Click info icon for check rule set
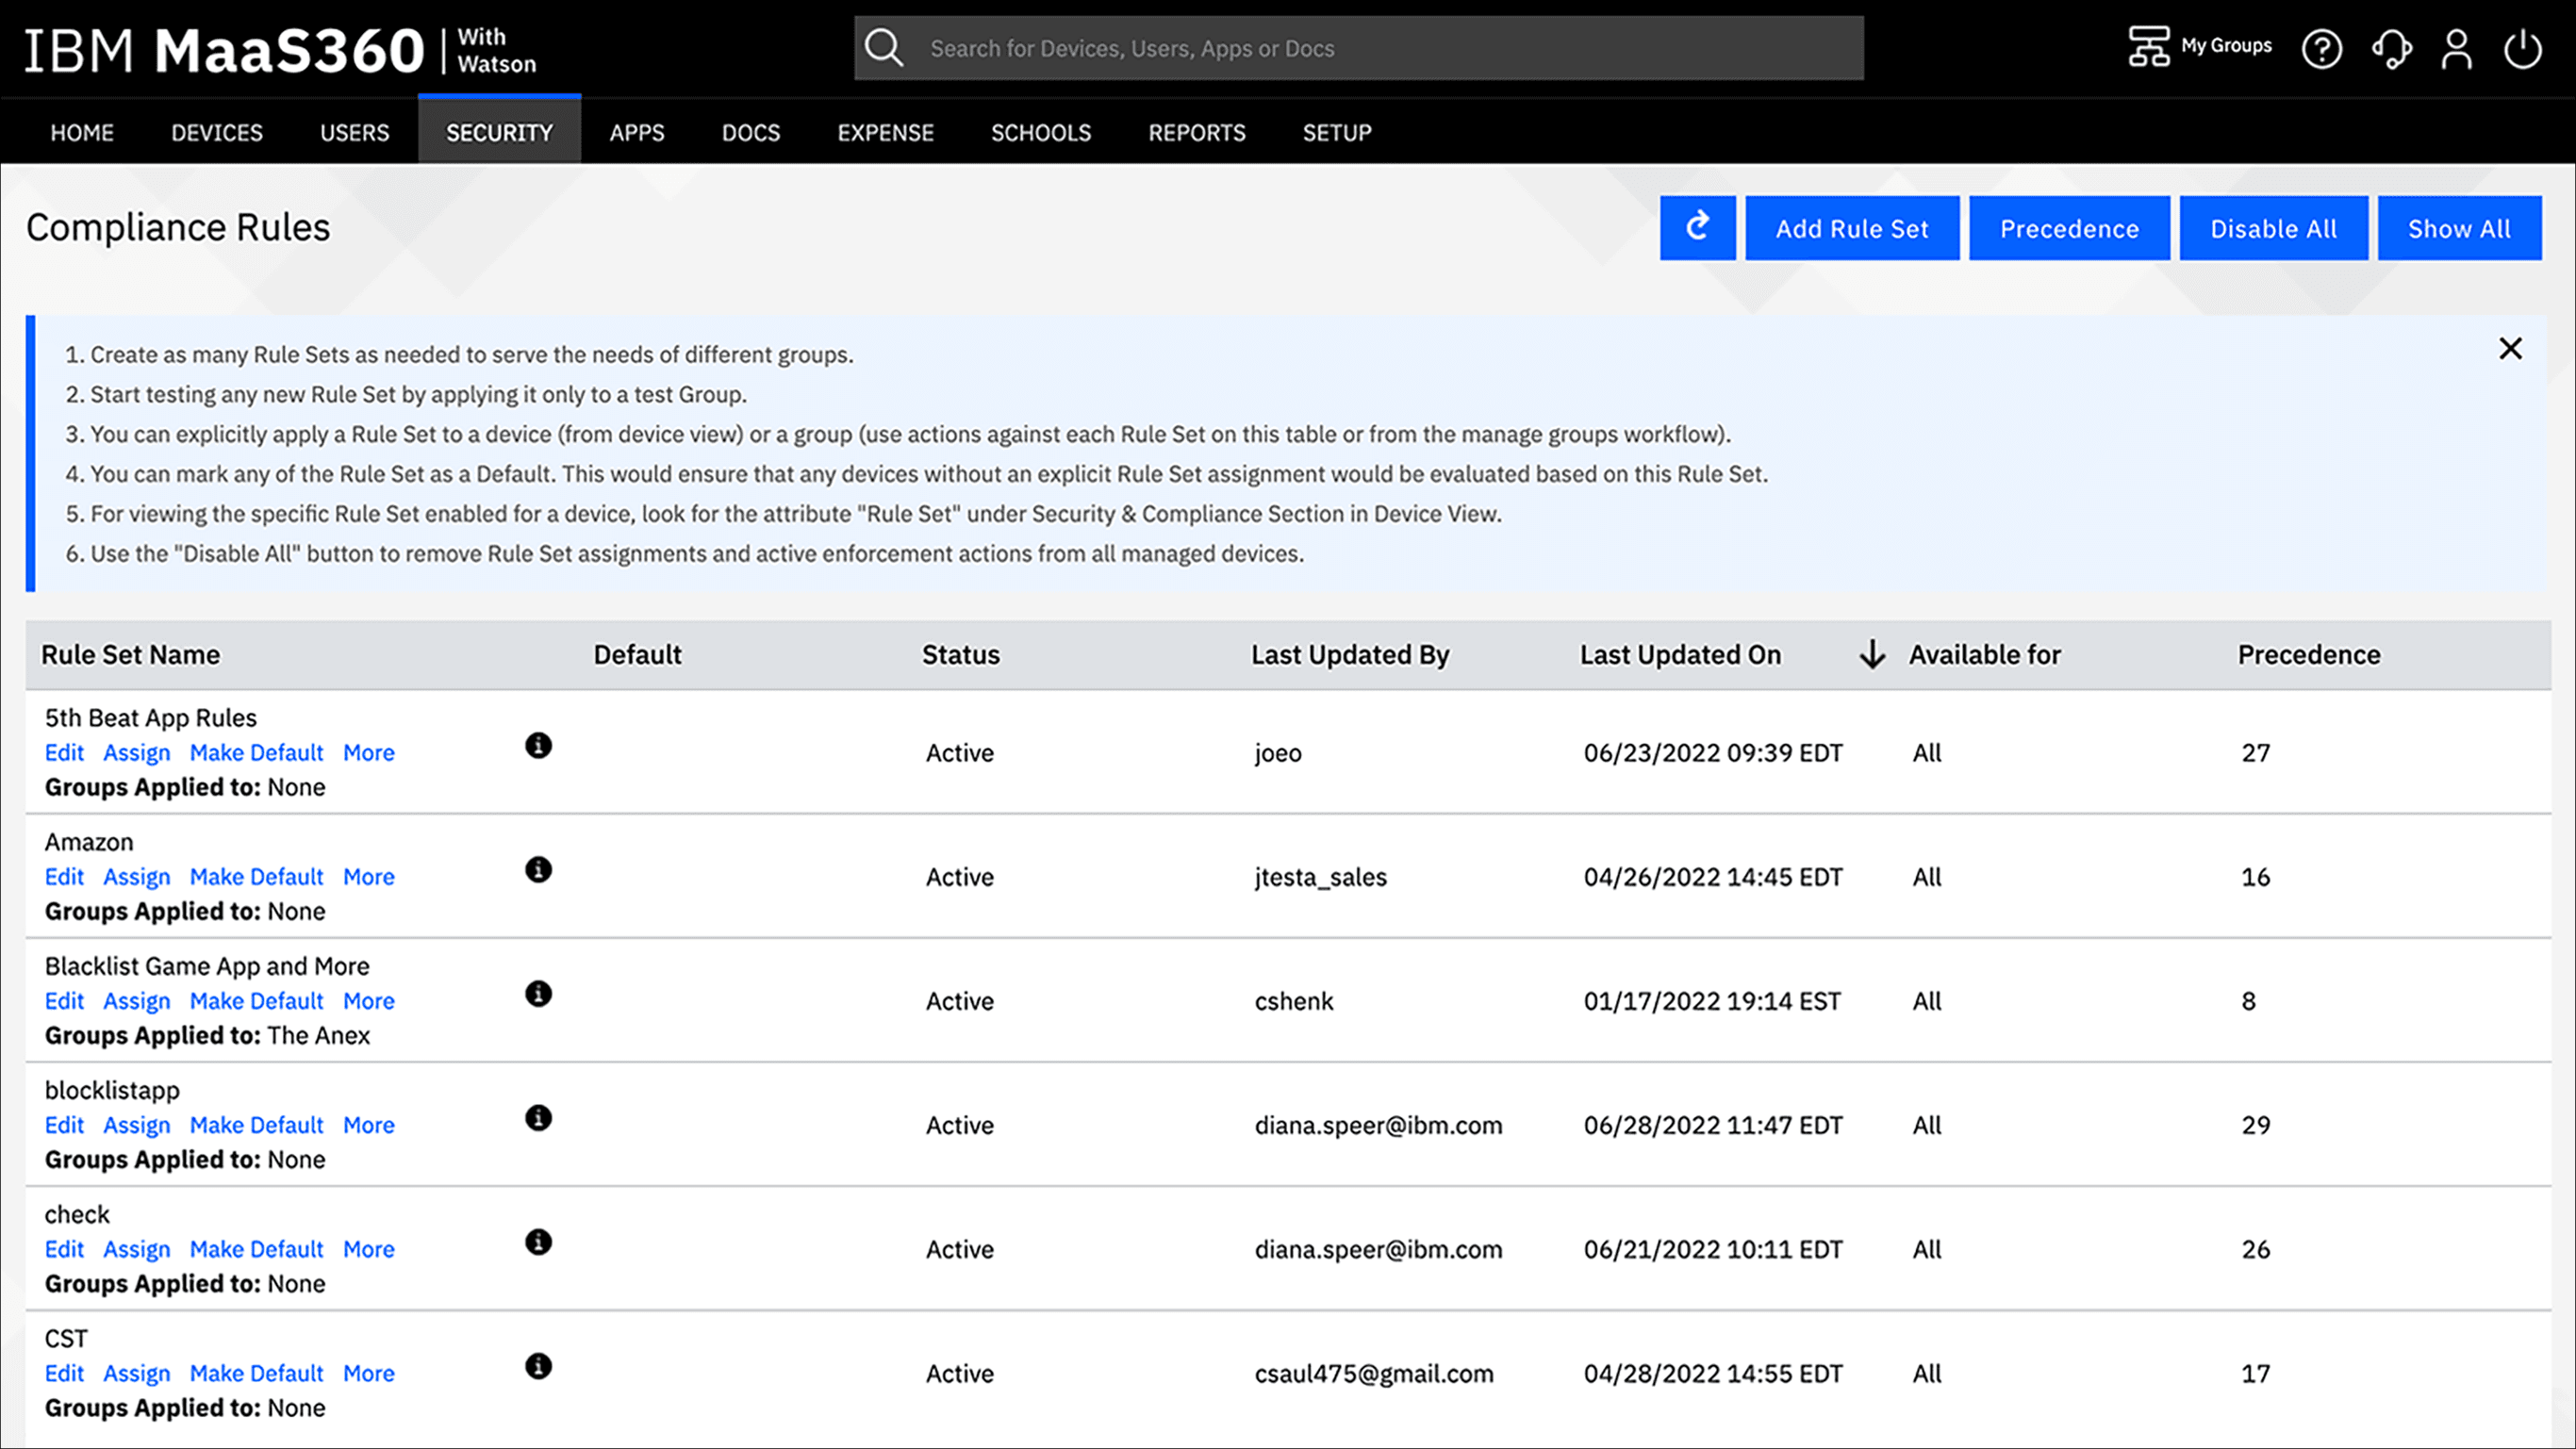The height and width of the screenshot is (1449, 2576). [x=538, y=1242]
